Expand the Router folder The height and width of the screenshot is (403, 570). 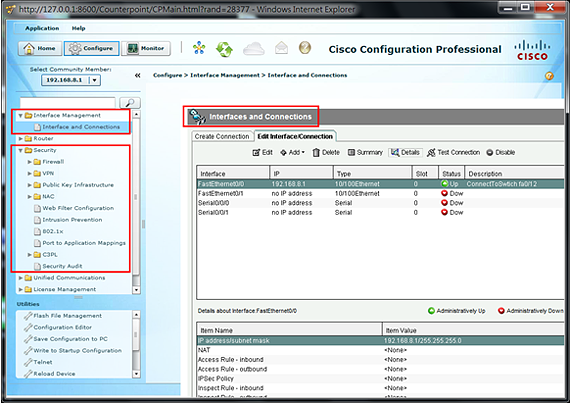[20, 138]
